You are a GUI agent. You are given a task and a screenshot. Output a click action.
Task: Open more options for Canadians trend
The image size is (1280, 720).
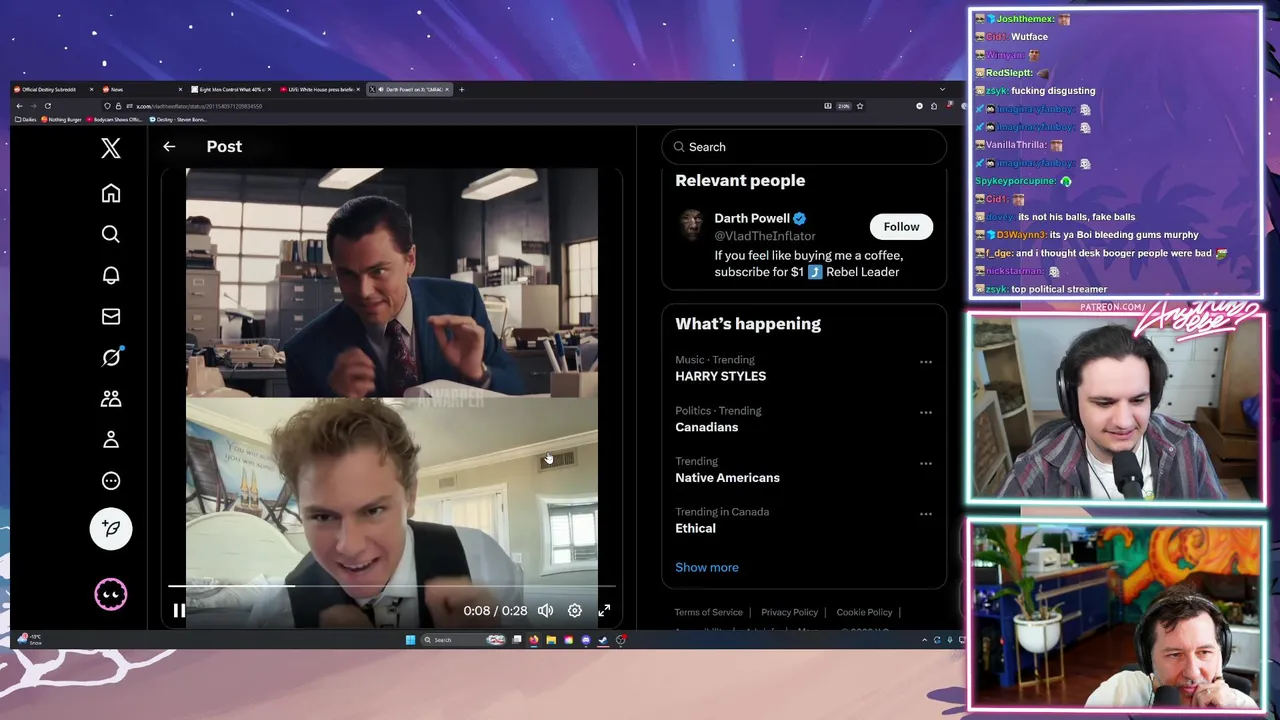[925, 413]
